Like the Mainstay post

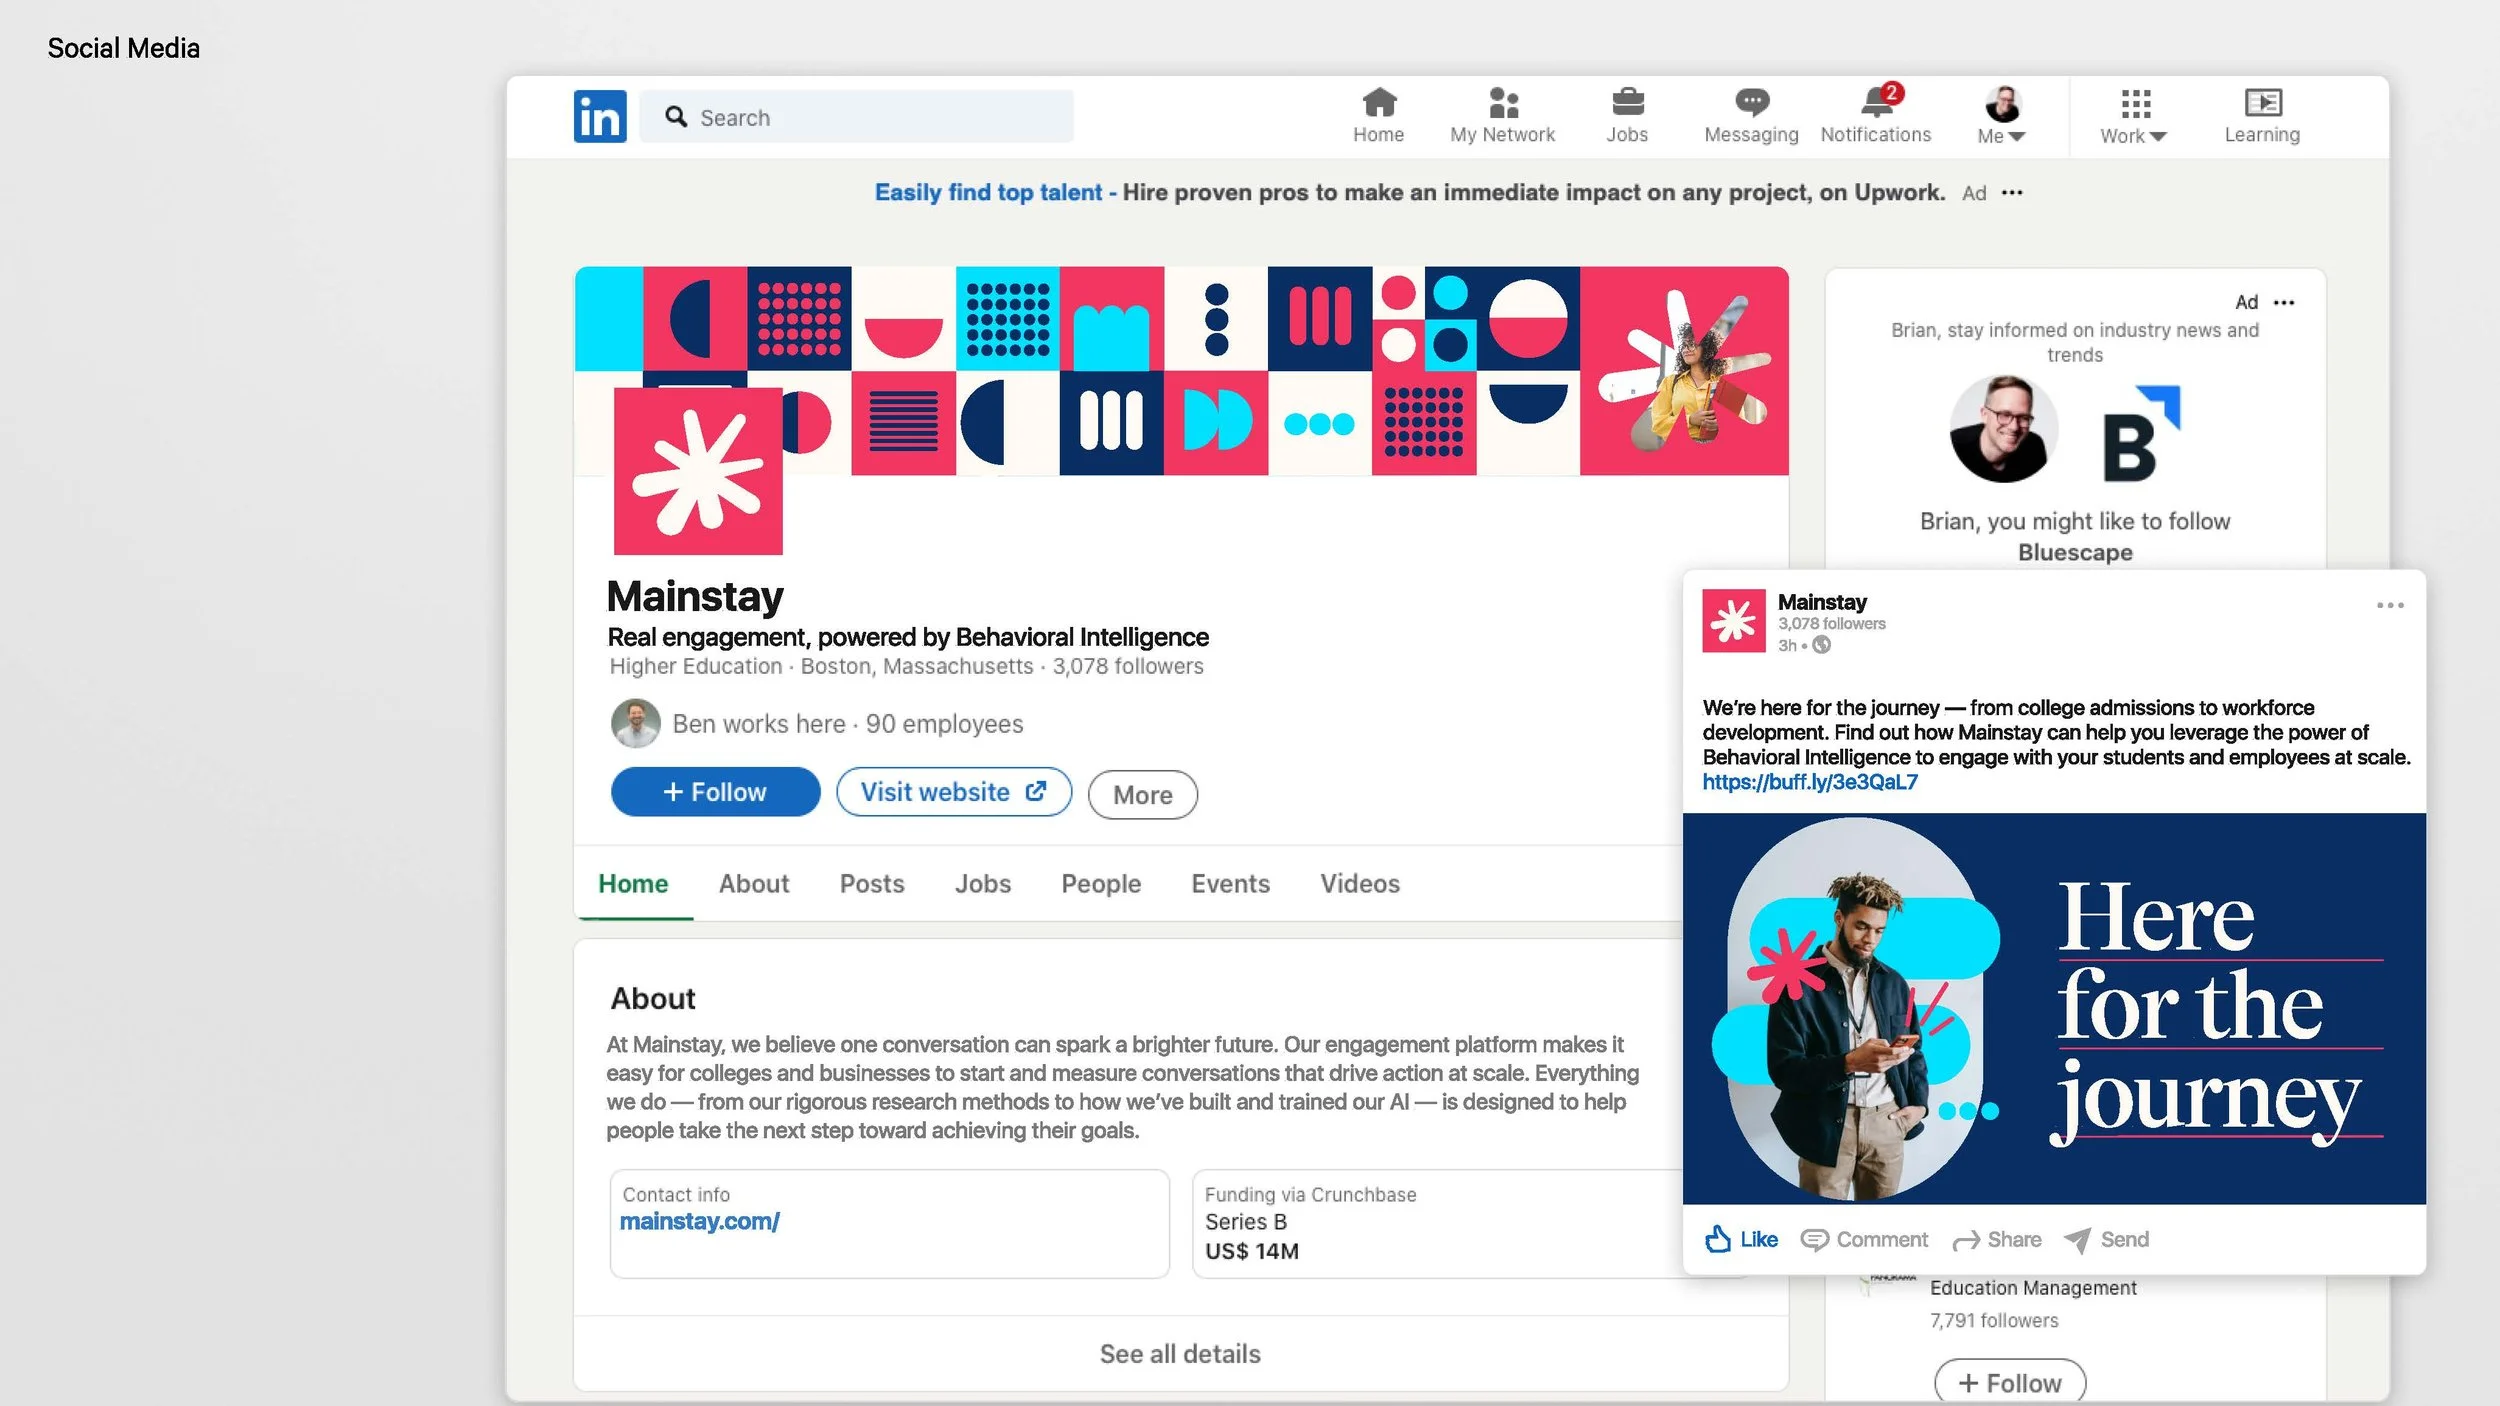[x=1741, y=1239]
